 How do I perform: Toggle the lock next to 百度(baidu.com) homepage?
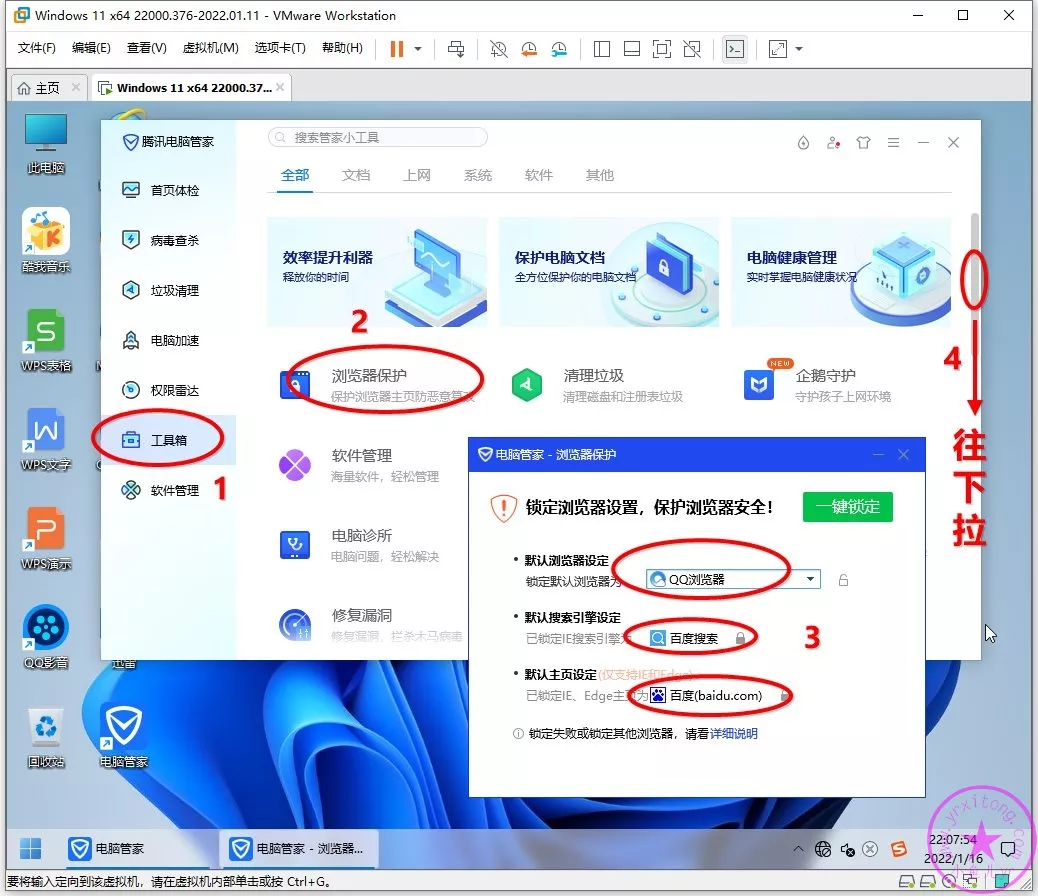pos(786,695)
